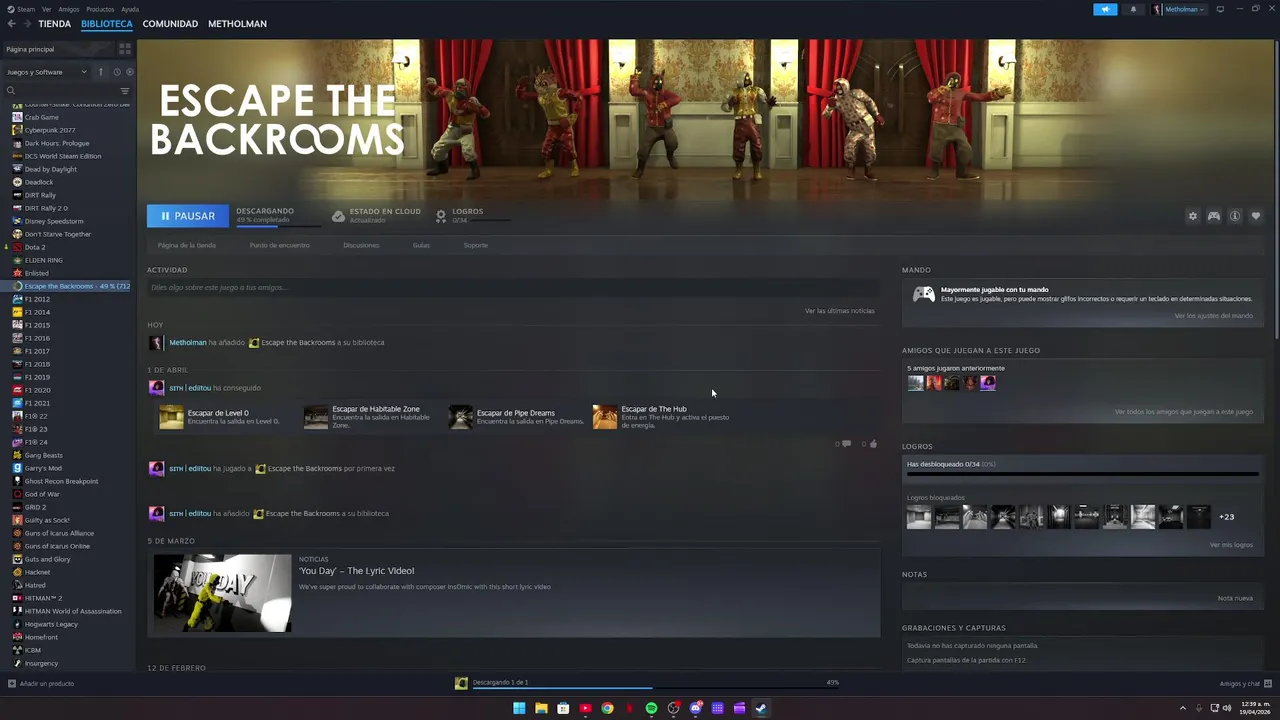
Task: Select Cyberpunk 2077 in the library list
Action: (49, 130)
